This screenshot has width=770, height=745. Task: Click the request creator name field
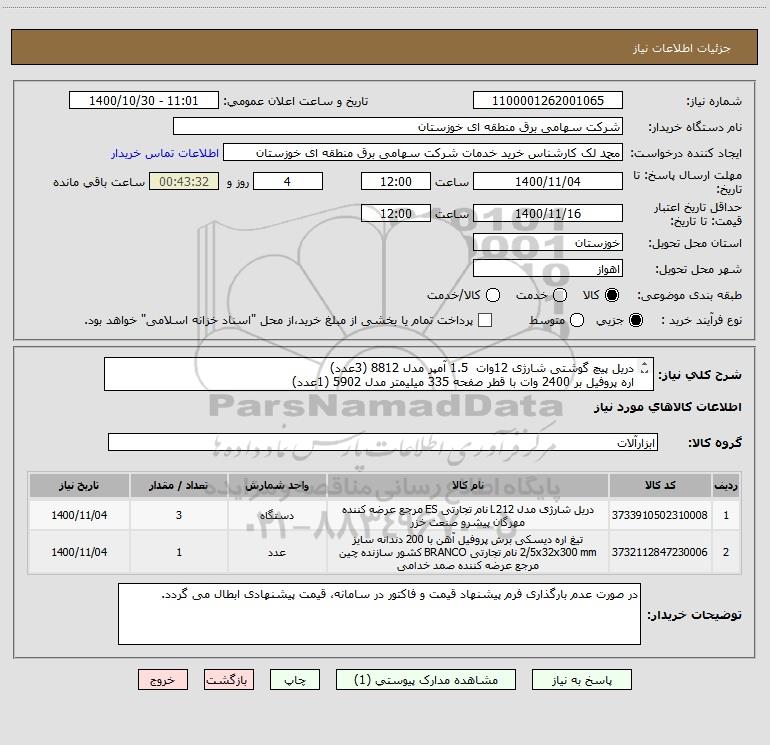423,153
